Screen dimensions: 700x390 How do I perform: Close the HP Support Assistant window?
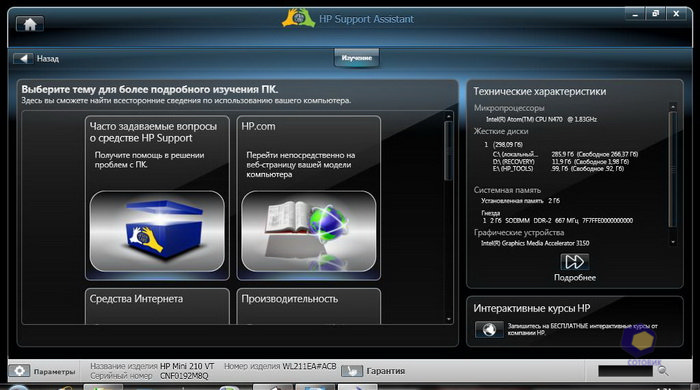(x=676, y=14)
